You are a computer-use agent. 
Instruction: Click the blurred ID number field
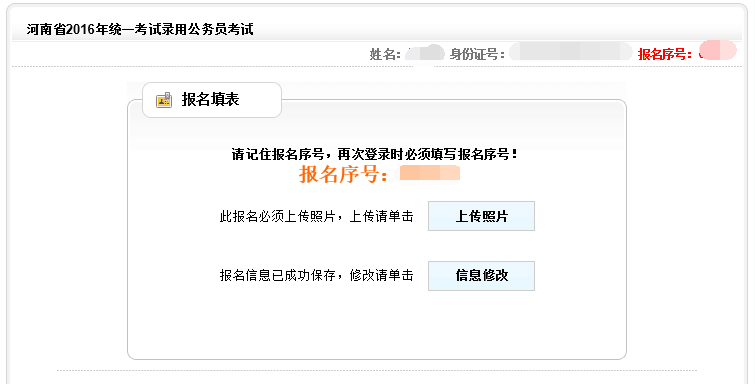(571, 51)
